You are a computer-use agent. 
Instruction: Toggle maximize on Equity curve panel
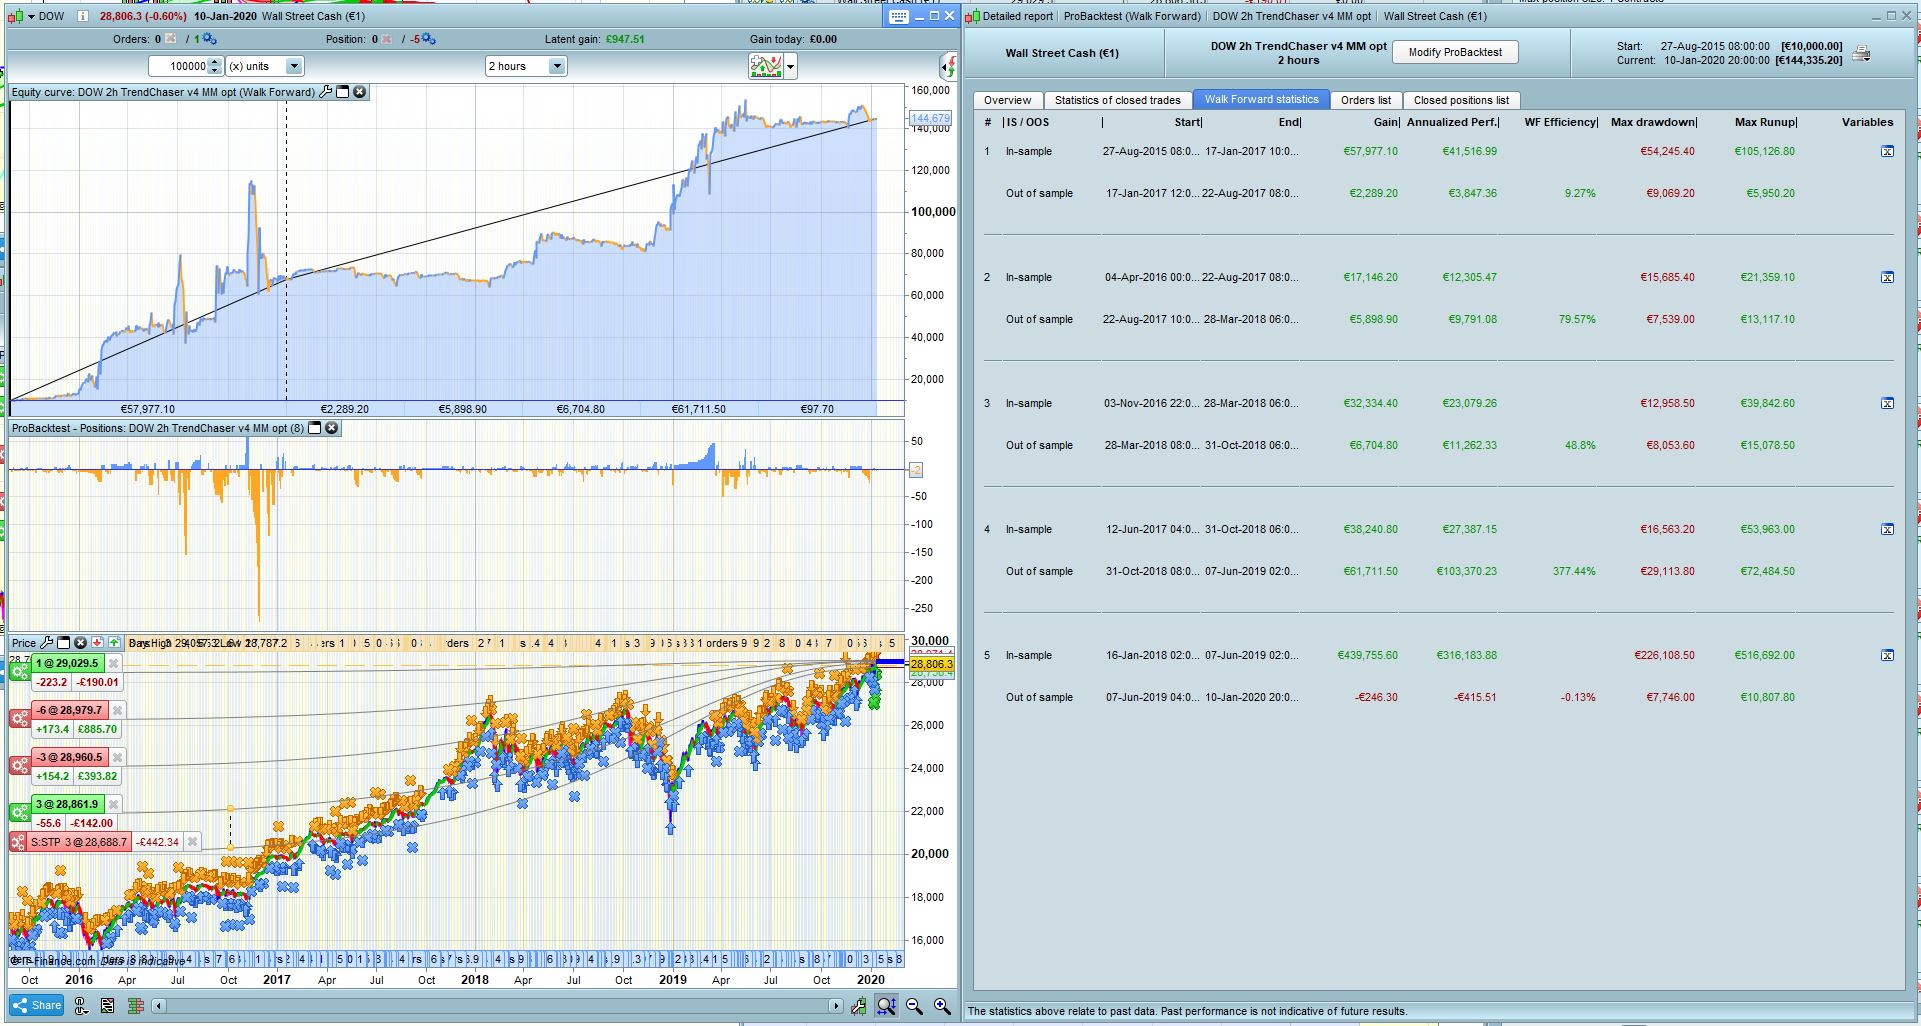(x=342, y=92)
